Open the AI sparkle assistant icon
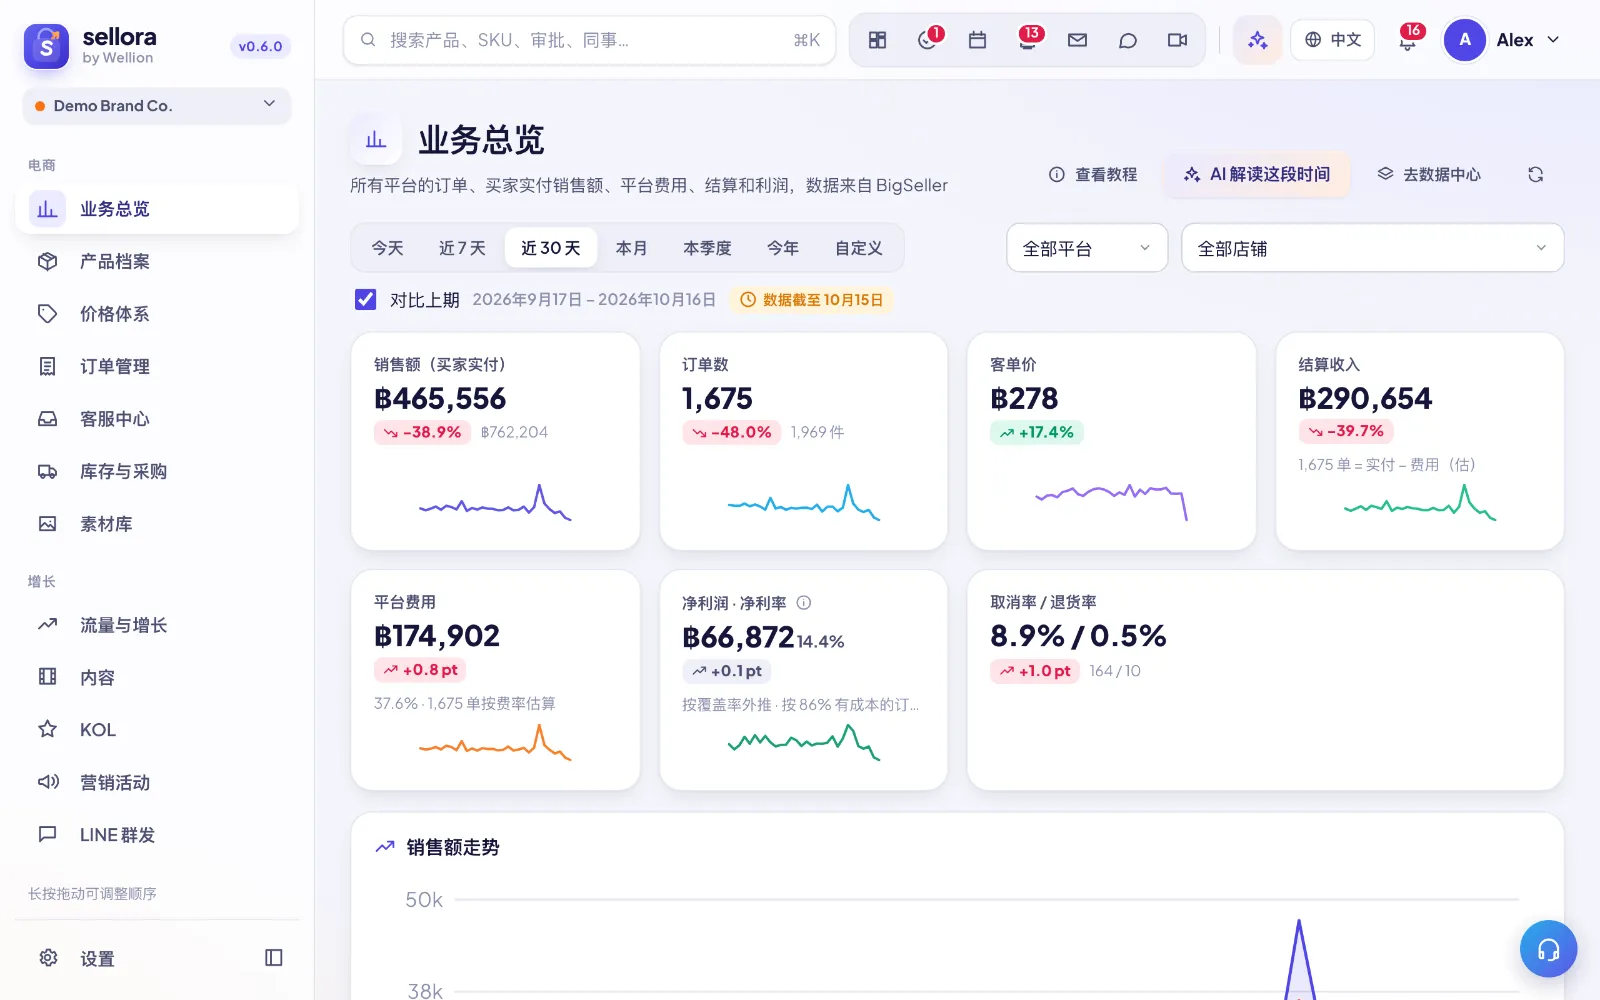 coord(1258,40)
